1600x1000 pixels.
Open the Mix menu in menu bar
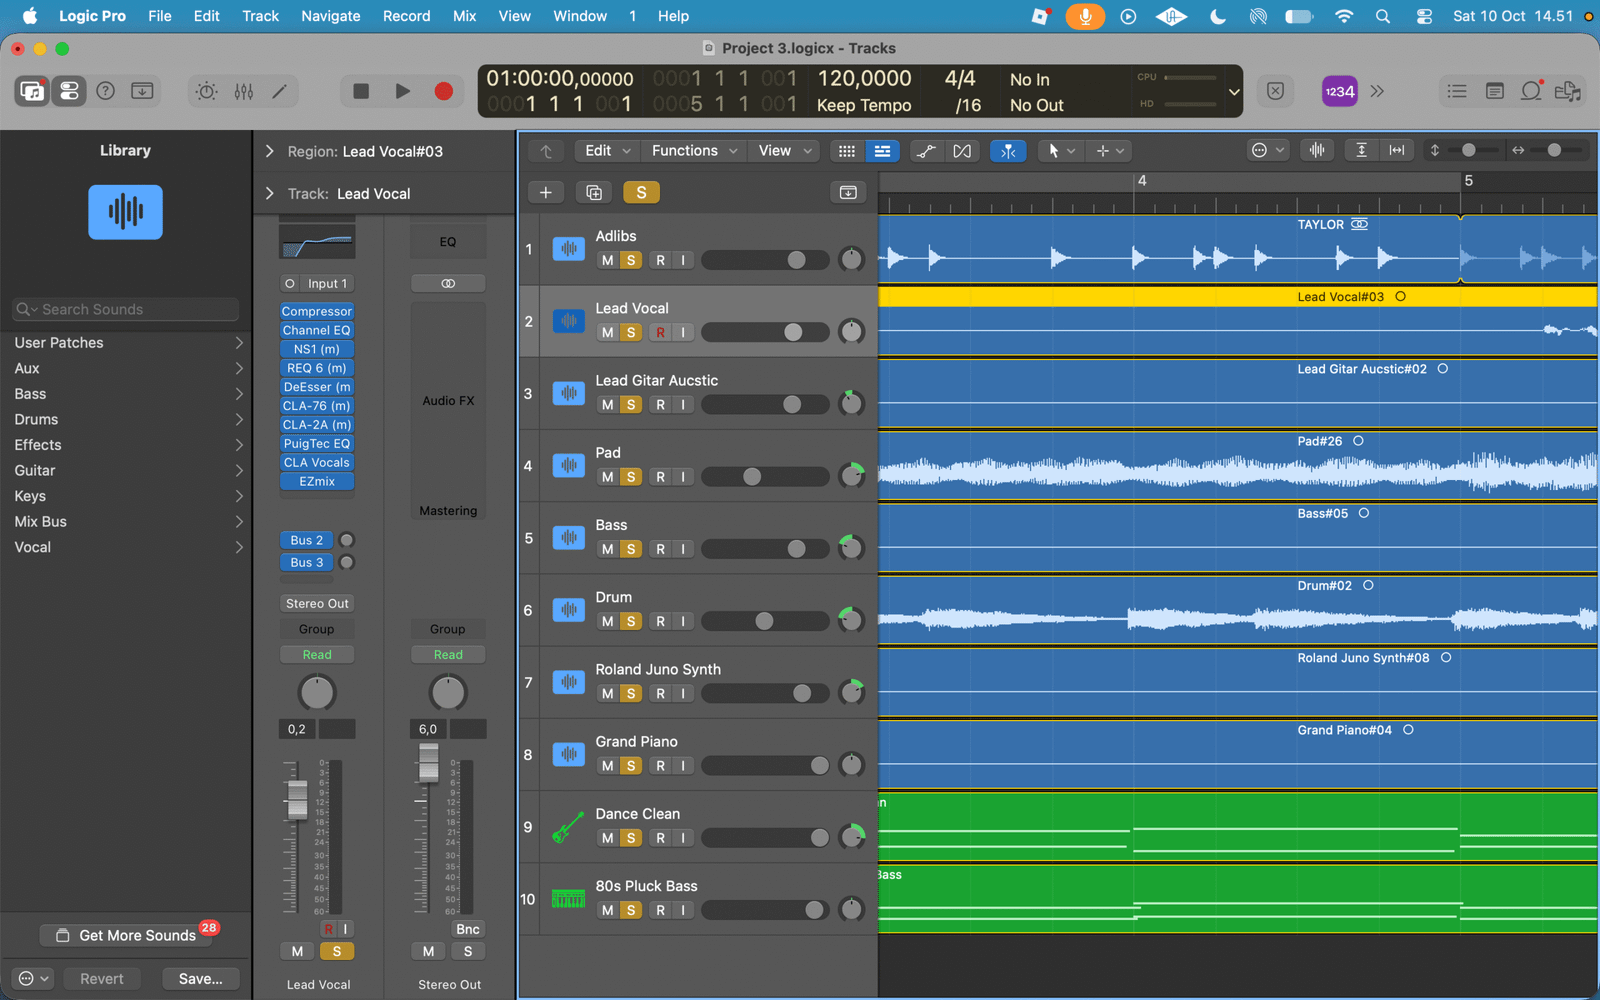(464, 16)
